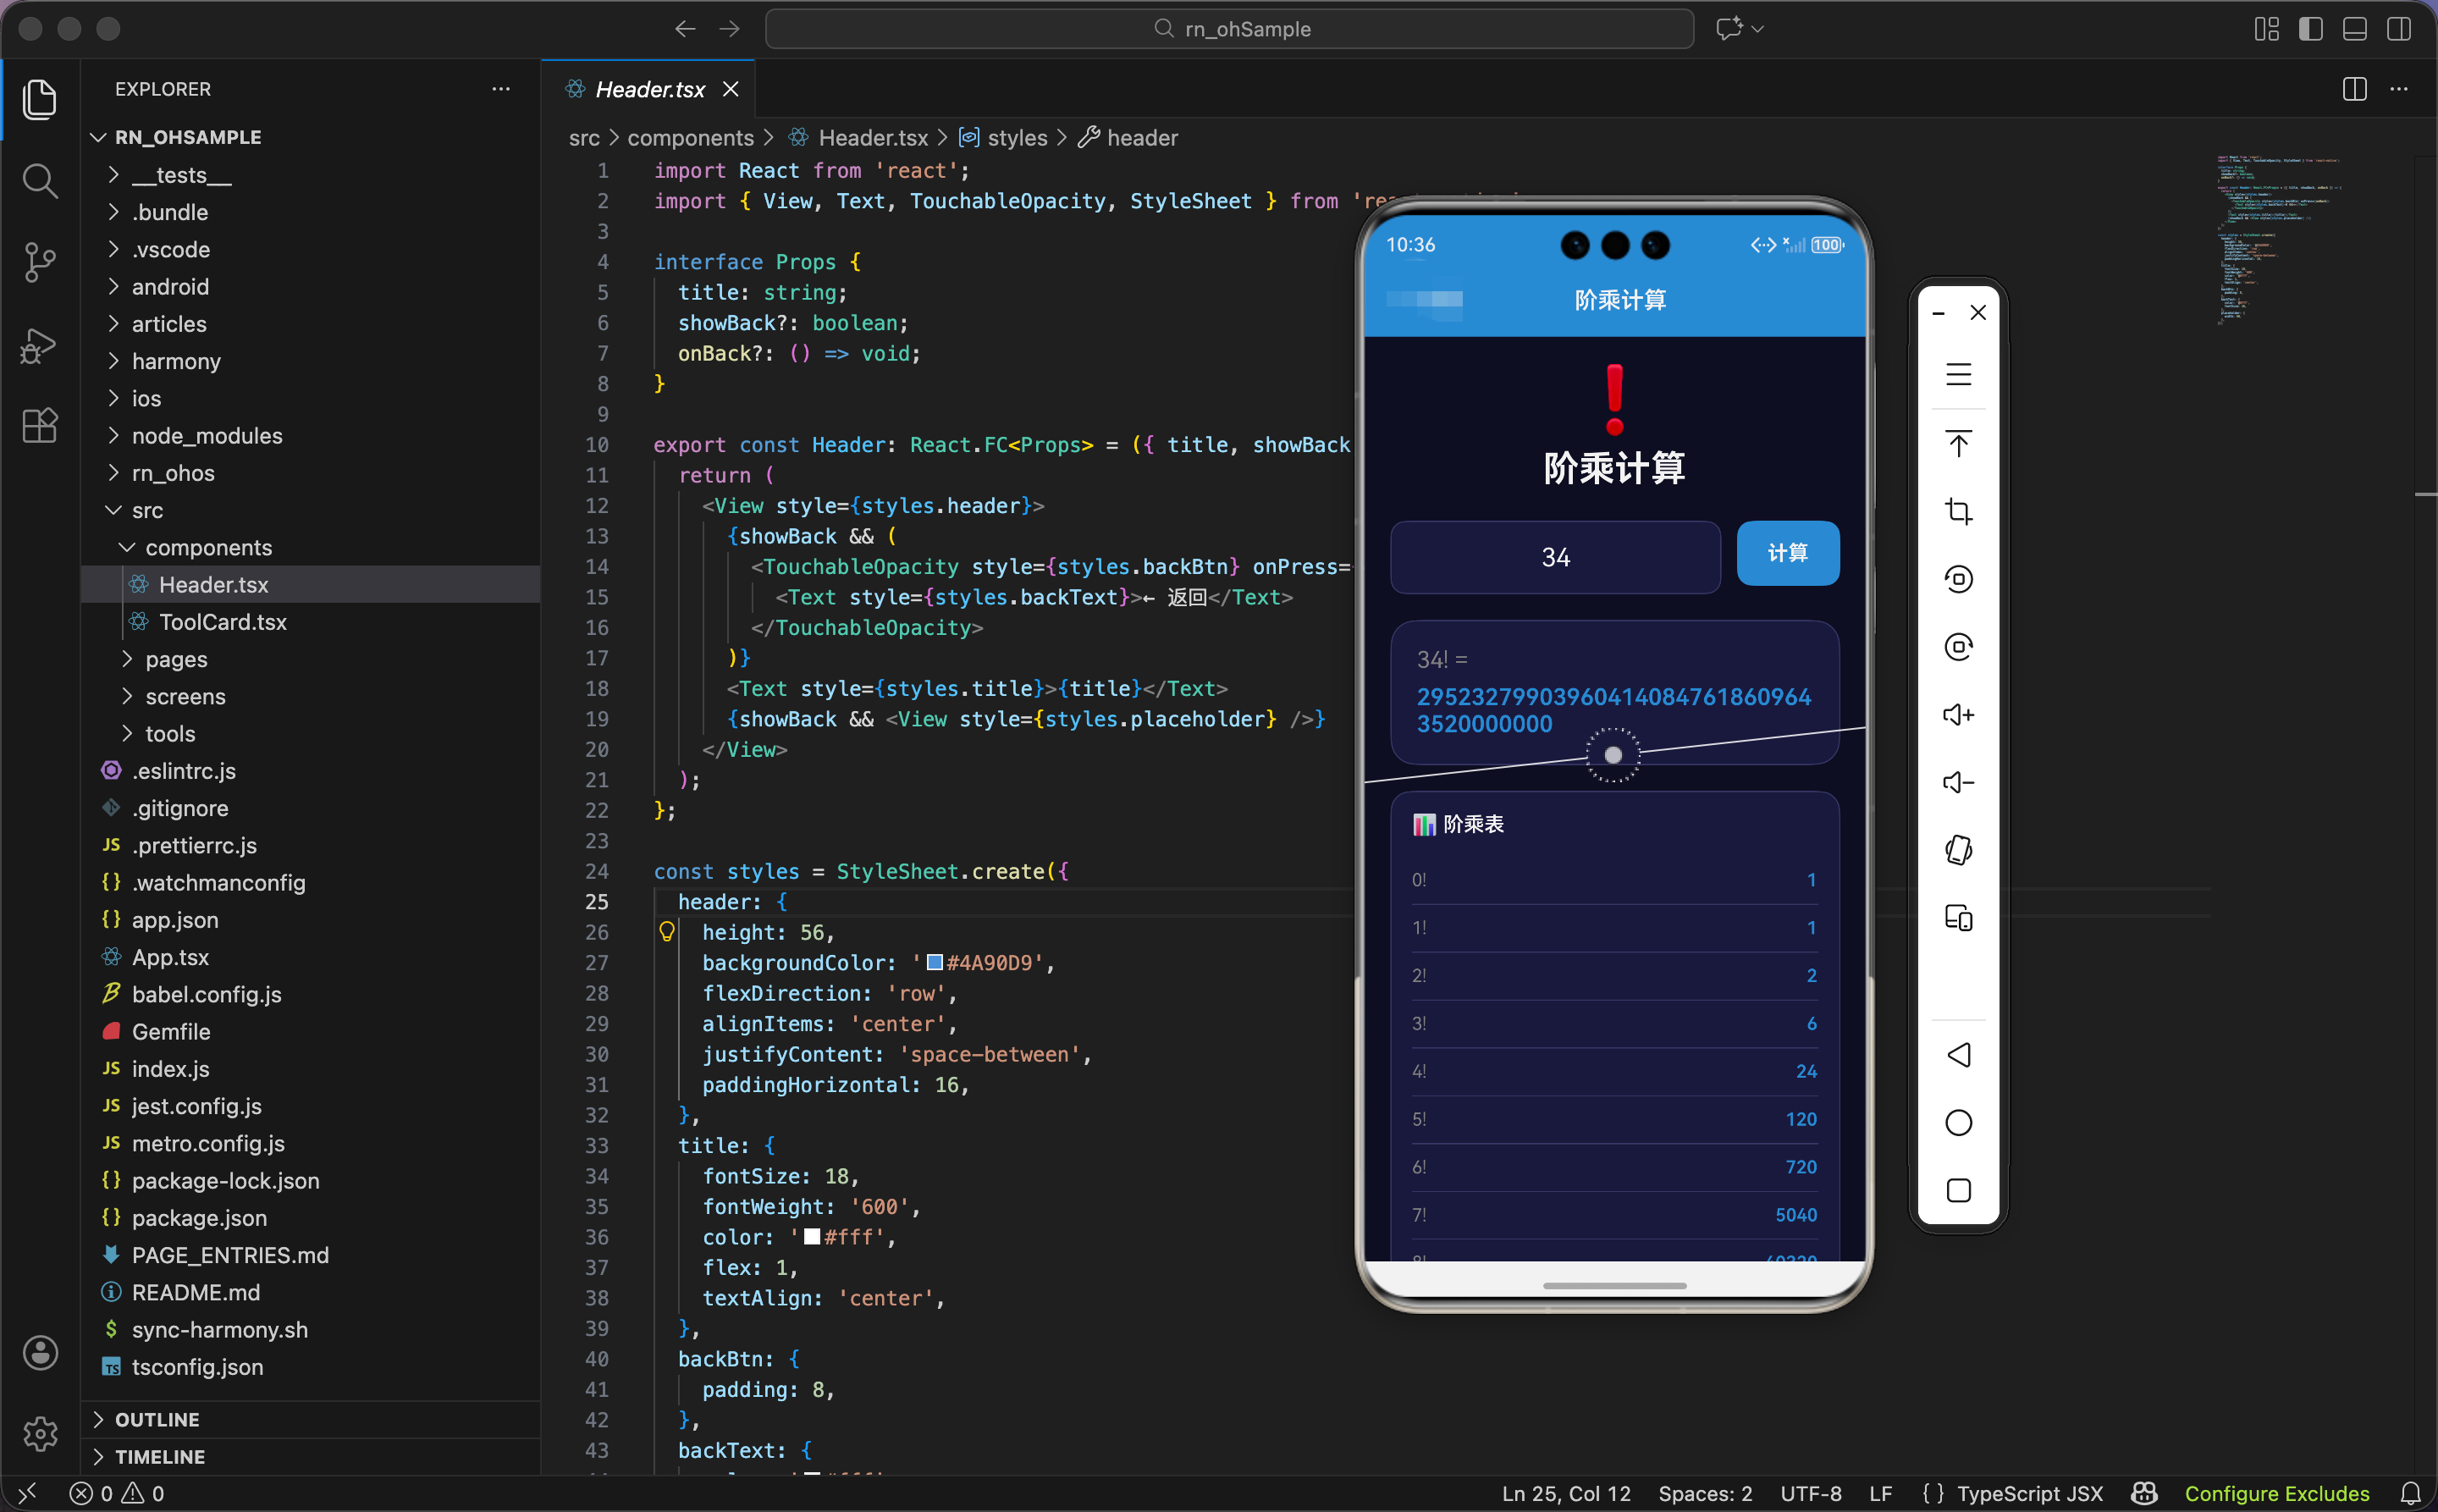
Task: Click the emulator volume down icon
Action: point(1958,782)
